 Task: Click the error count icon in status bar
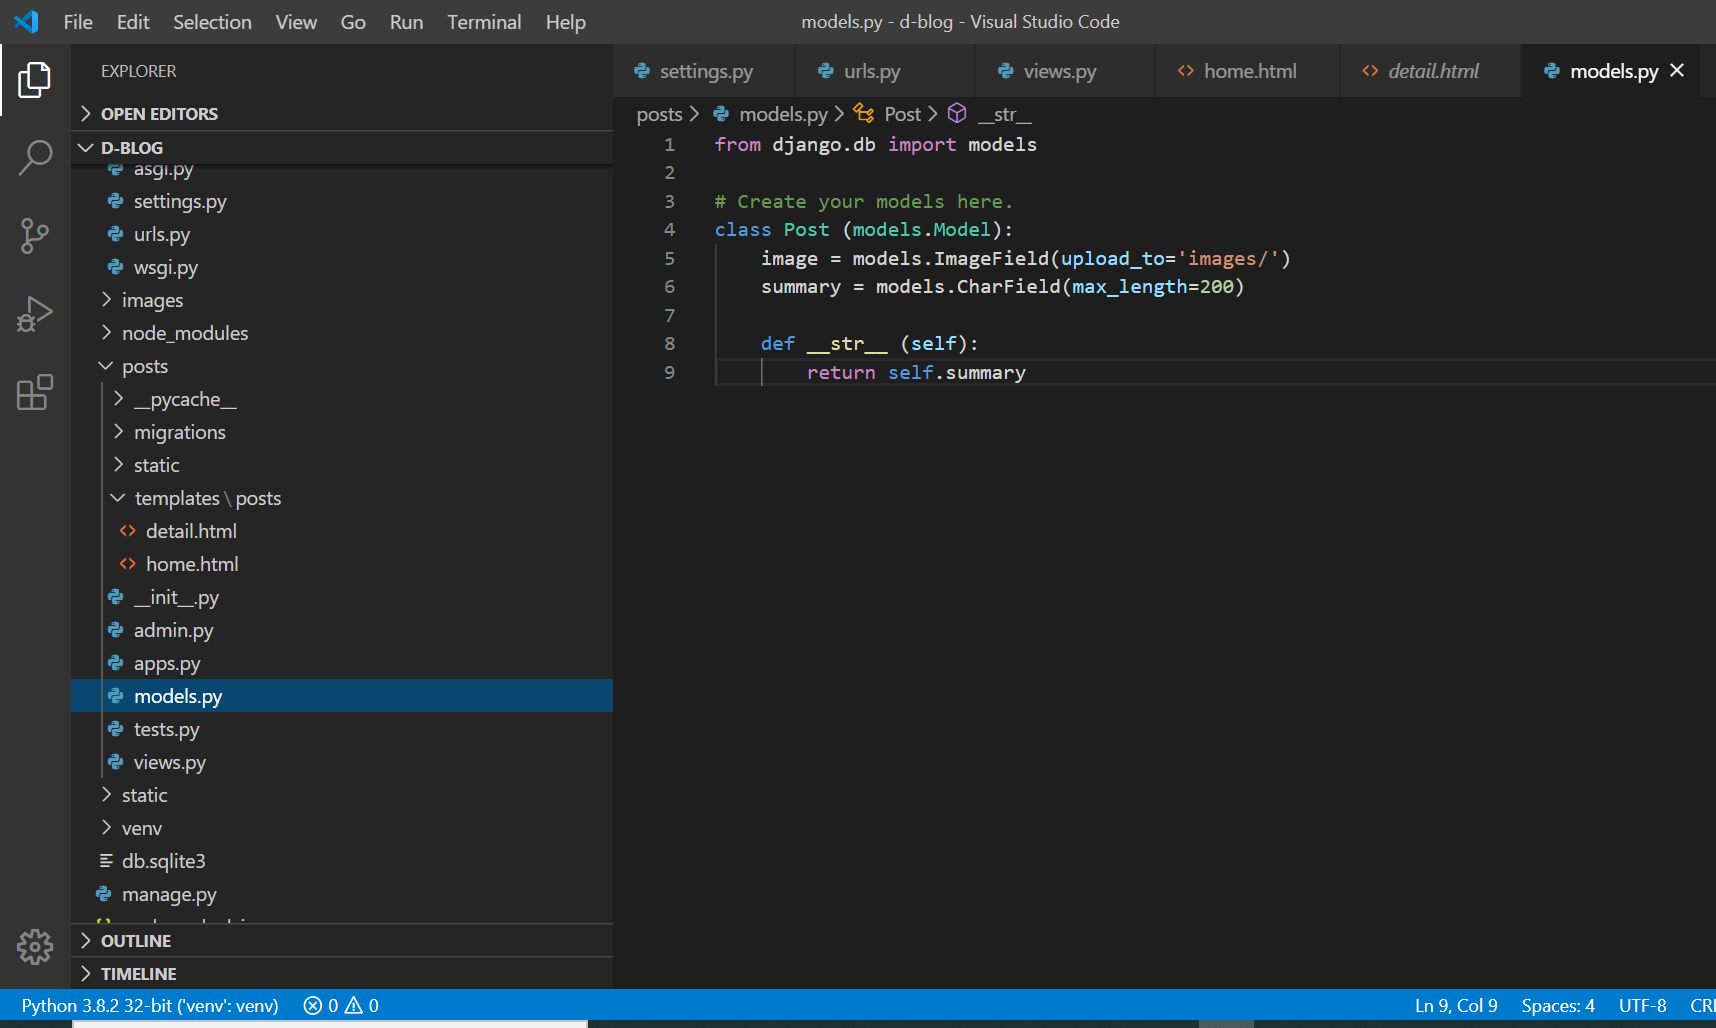pos(313,1005)
